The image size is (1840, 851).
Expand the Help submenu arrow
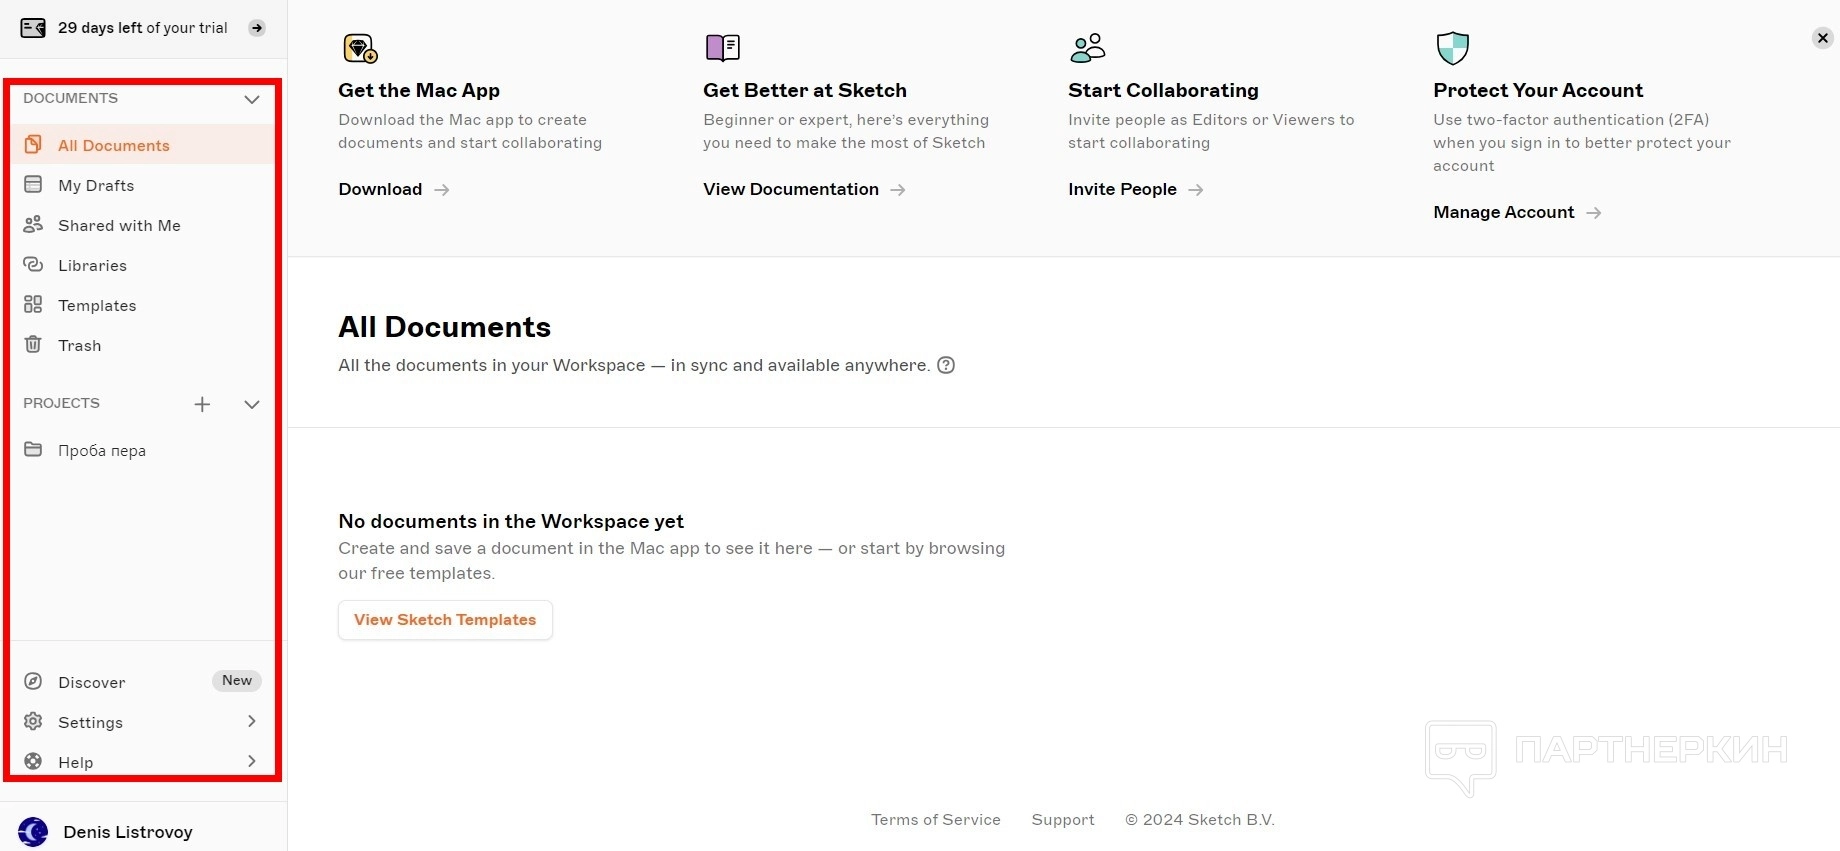(251, 762)
